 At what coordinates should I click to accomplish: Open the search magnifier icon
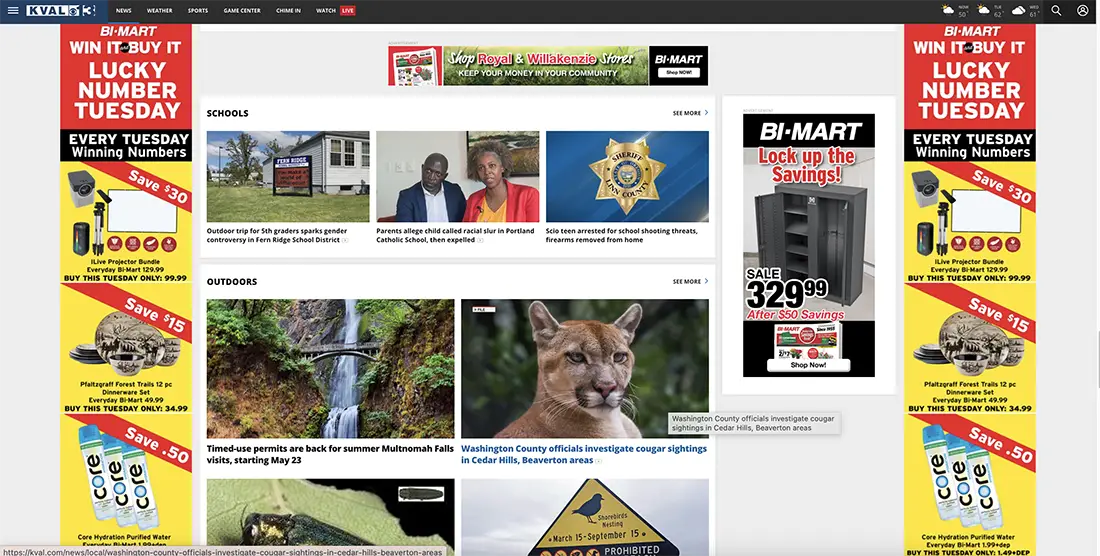pyautogui.click(x=1056, y=11)
